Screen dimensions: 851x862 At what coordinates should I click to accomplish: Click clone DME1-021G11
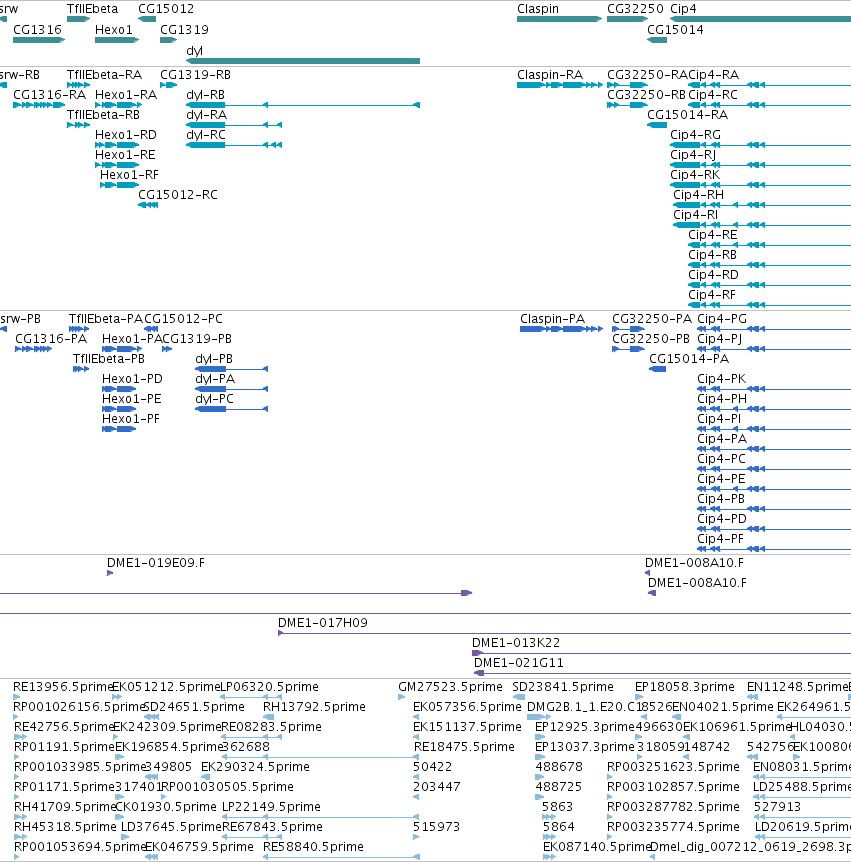662,673
